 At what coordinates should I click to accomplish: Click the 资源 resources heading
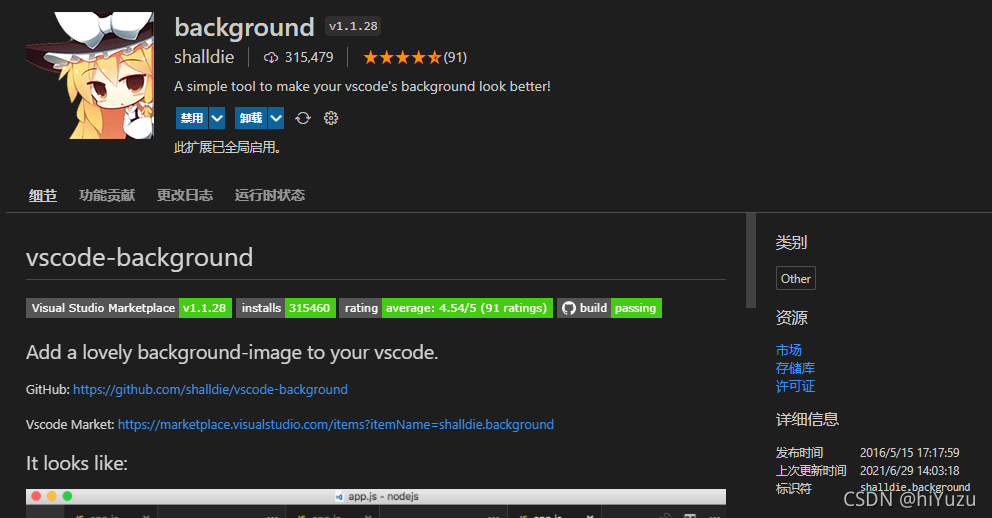coord(791,318)
